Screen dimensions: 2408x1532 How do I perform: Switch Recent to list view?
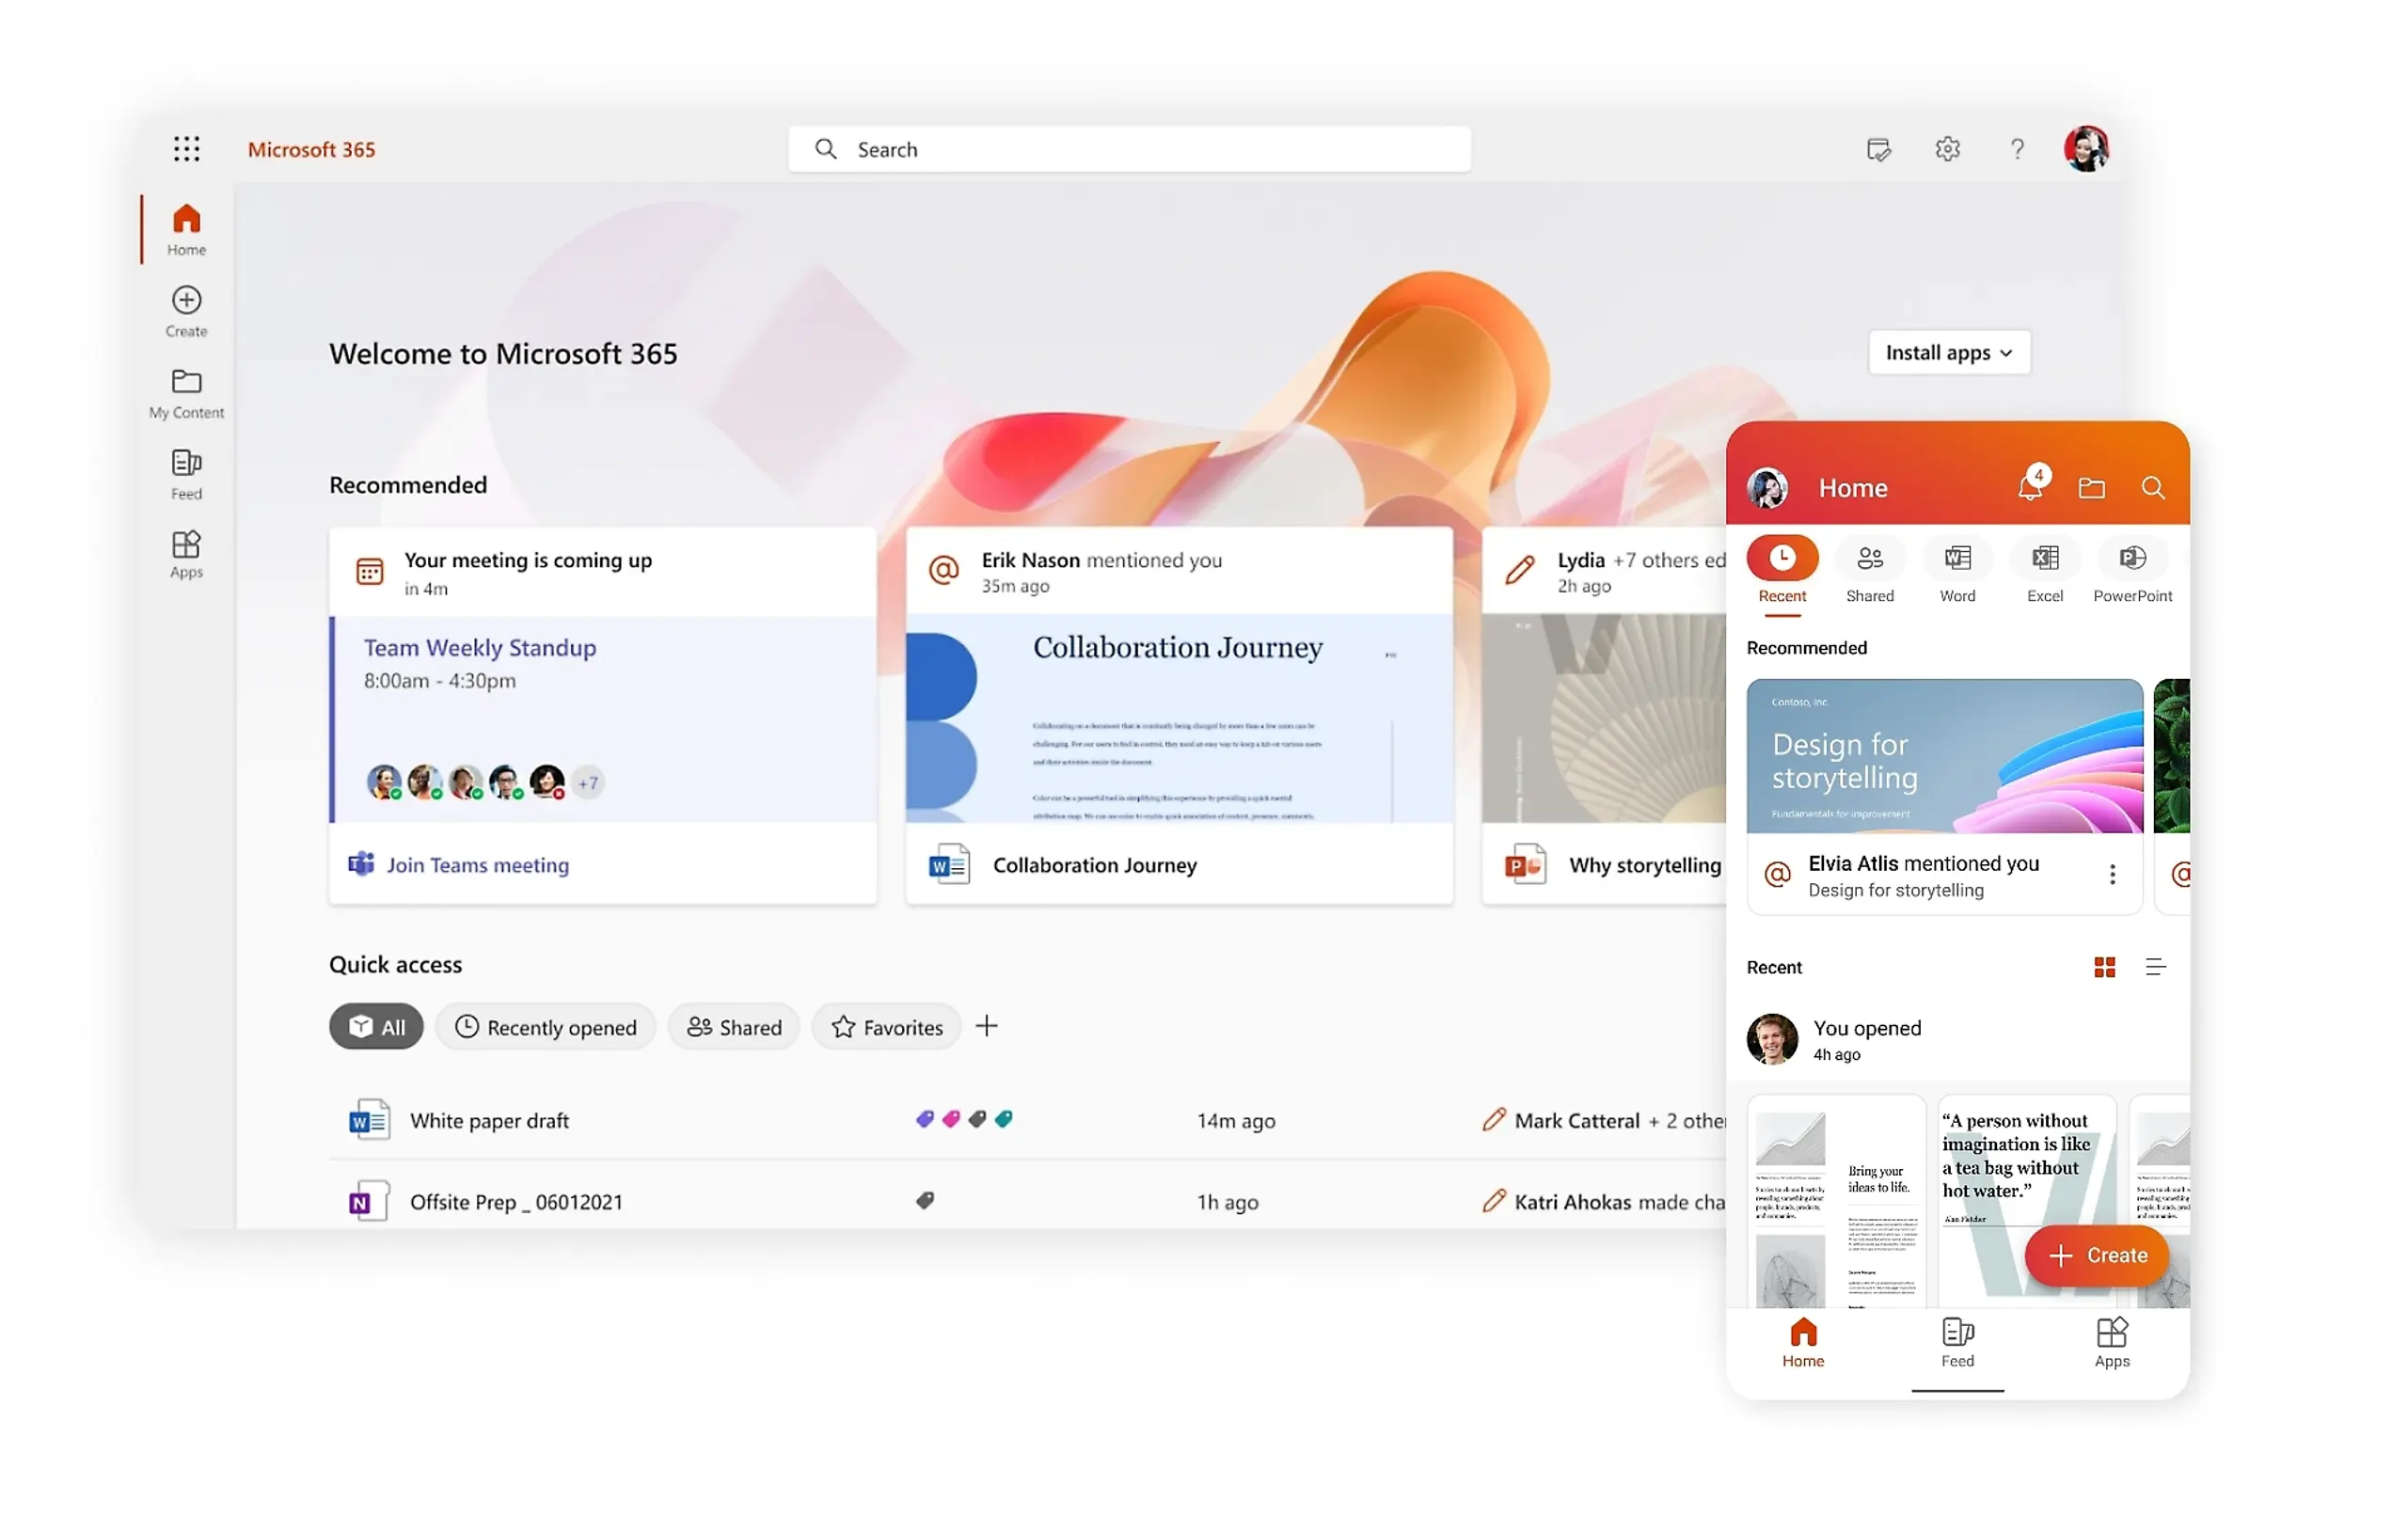coord(2155,967)
